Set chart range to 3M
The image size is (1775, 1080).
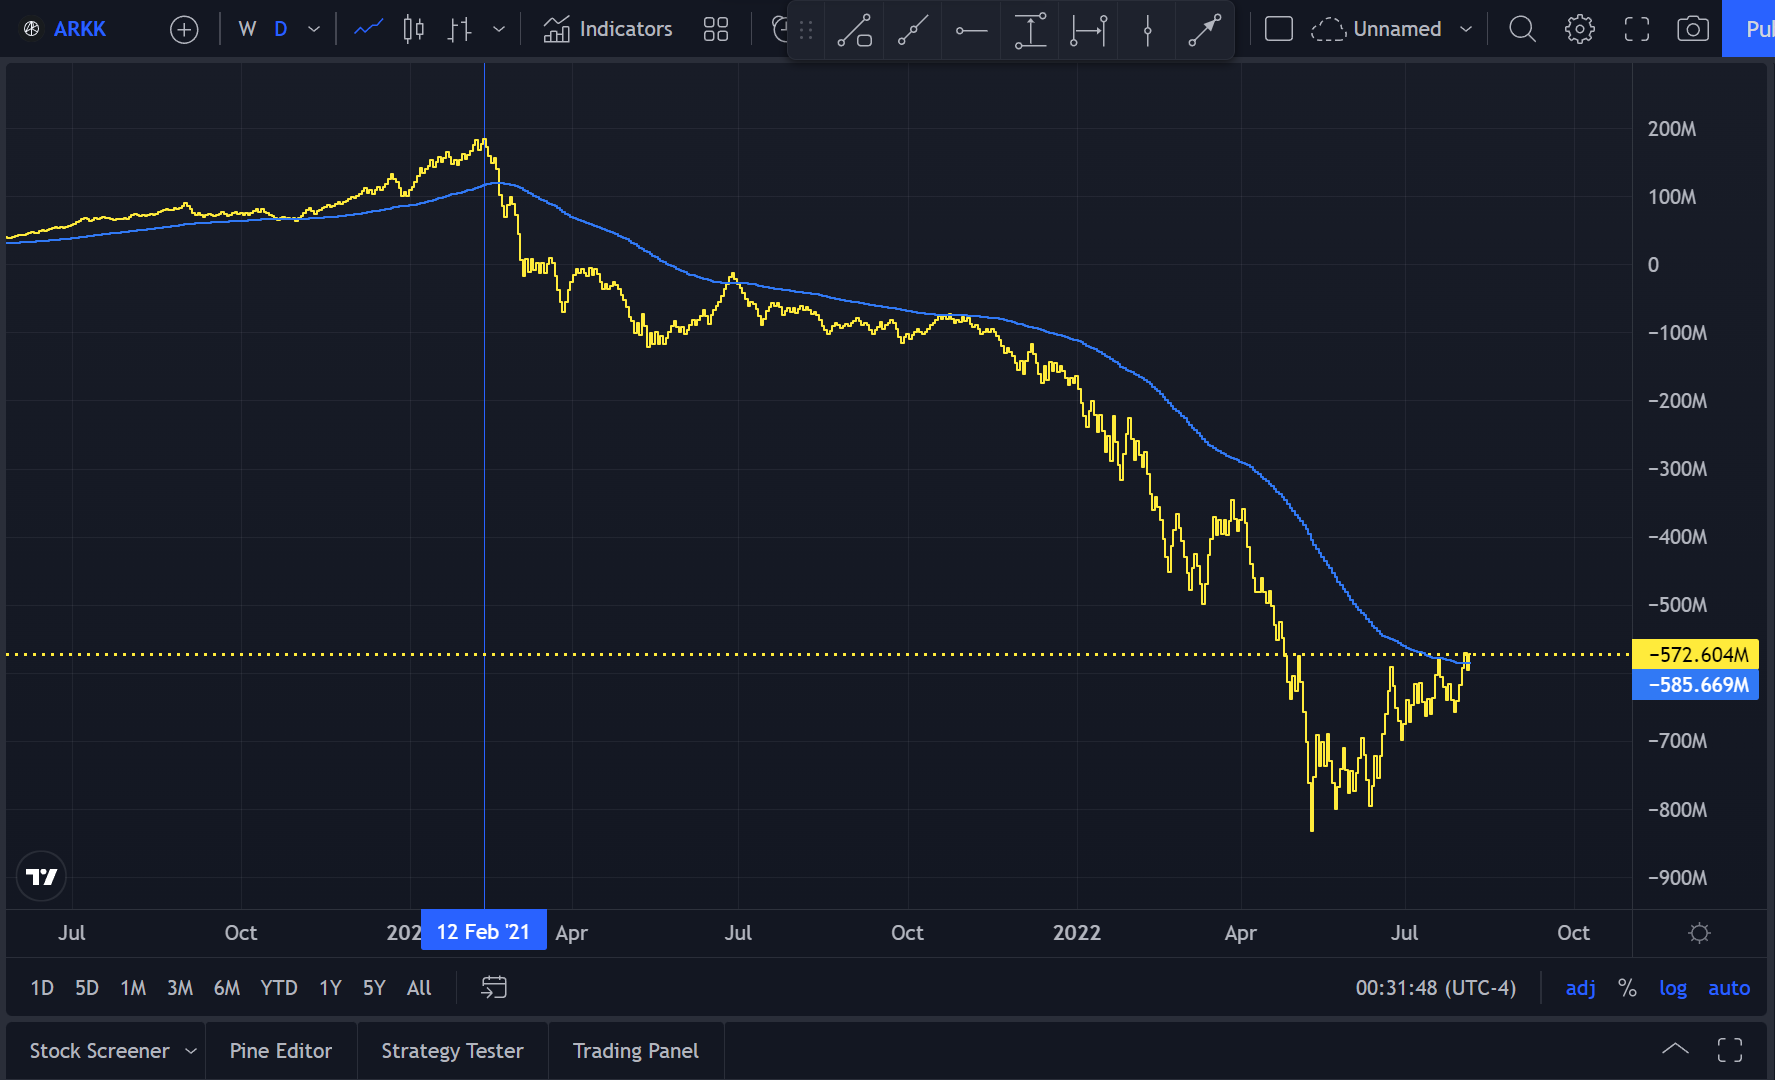point(180,988)
